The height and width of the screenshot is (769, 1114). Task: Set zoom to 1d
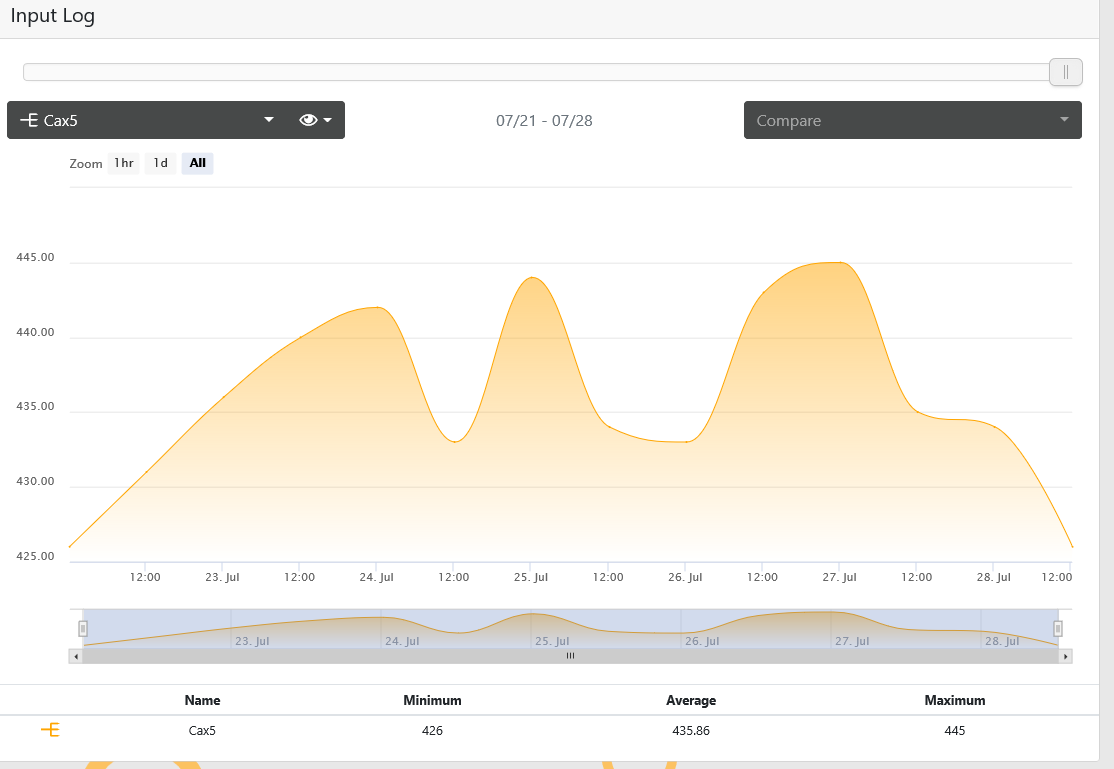pos(161,163)
